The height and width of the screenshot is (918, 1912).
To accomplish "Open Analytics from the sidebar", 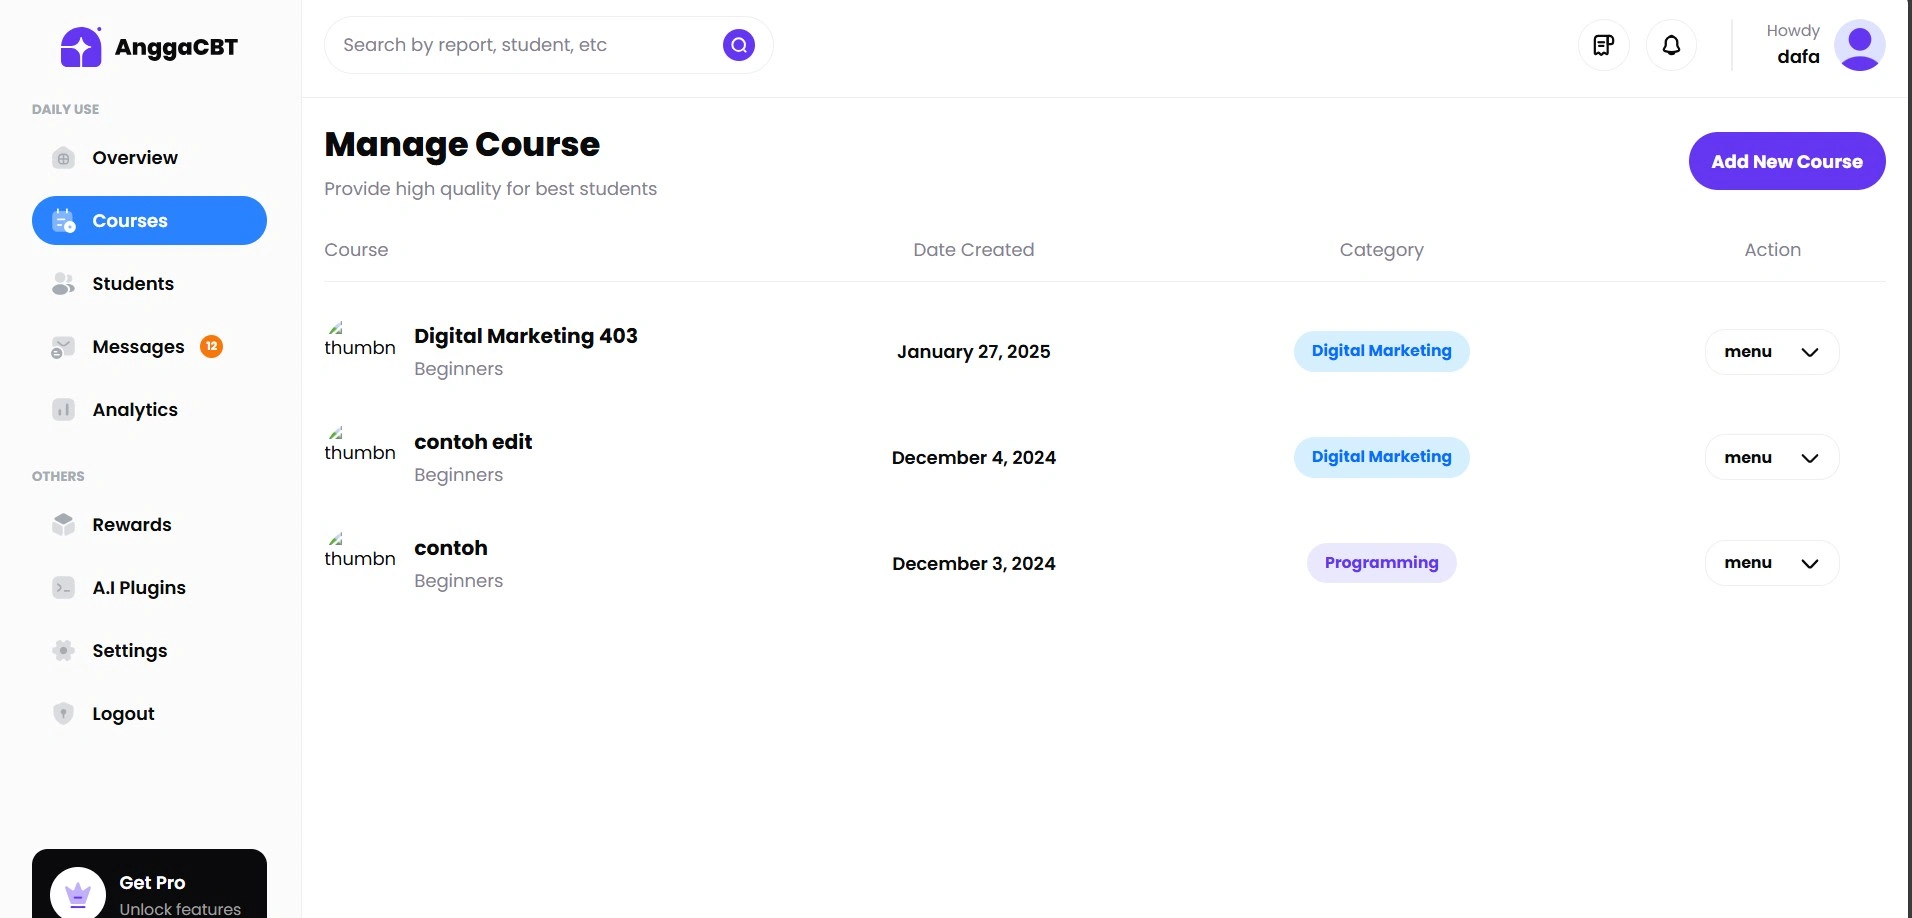I will [x=134, y=410].
